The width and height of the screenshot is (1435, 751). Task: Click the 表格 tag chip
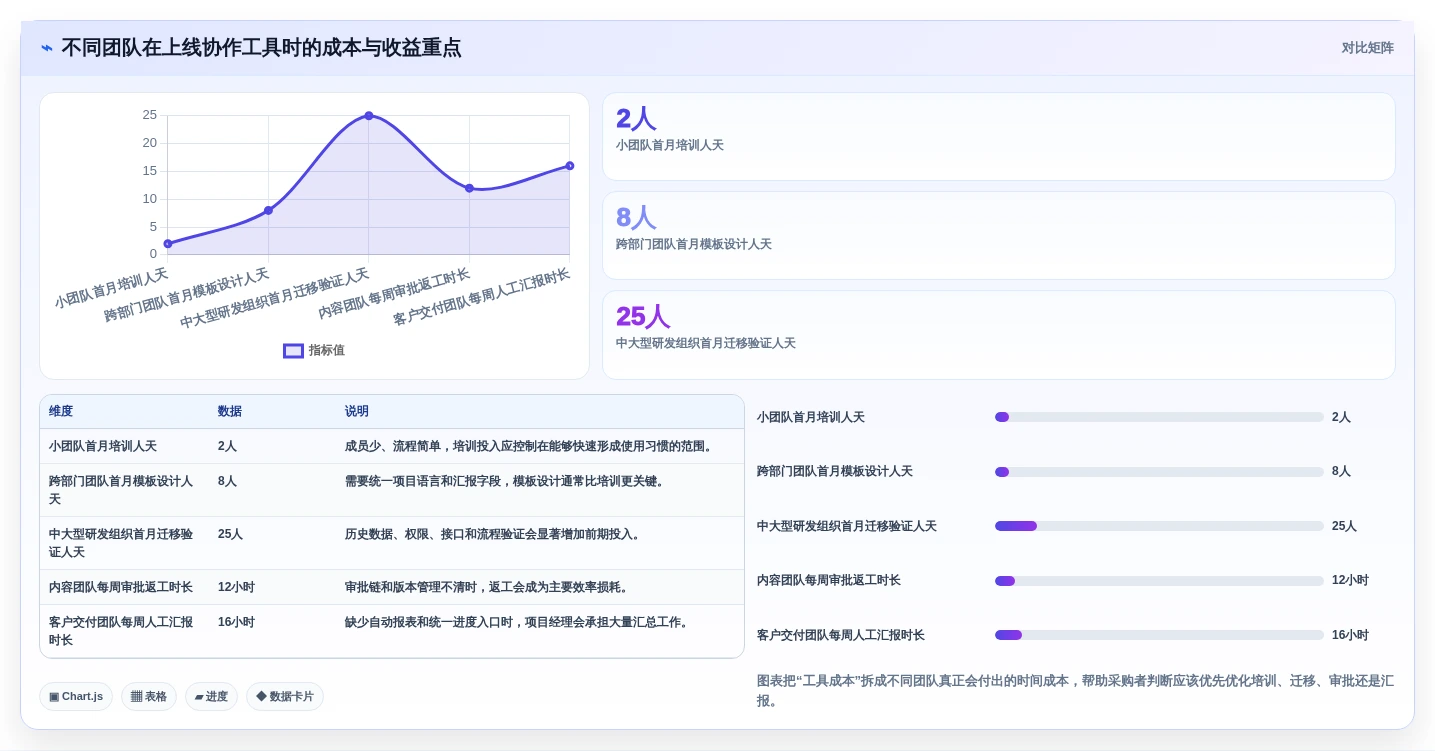tap(149, 697)
